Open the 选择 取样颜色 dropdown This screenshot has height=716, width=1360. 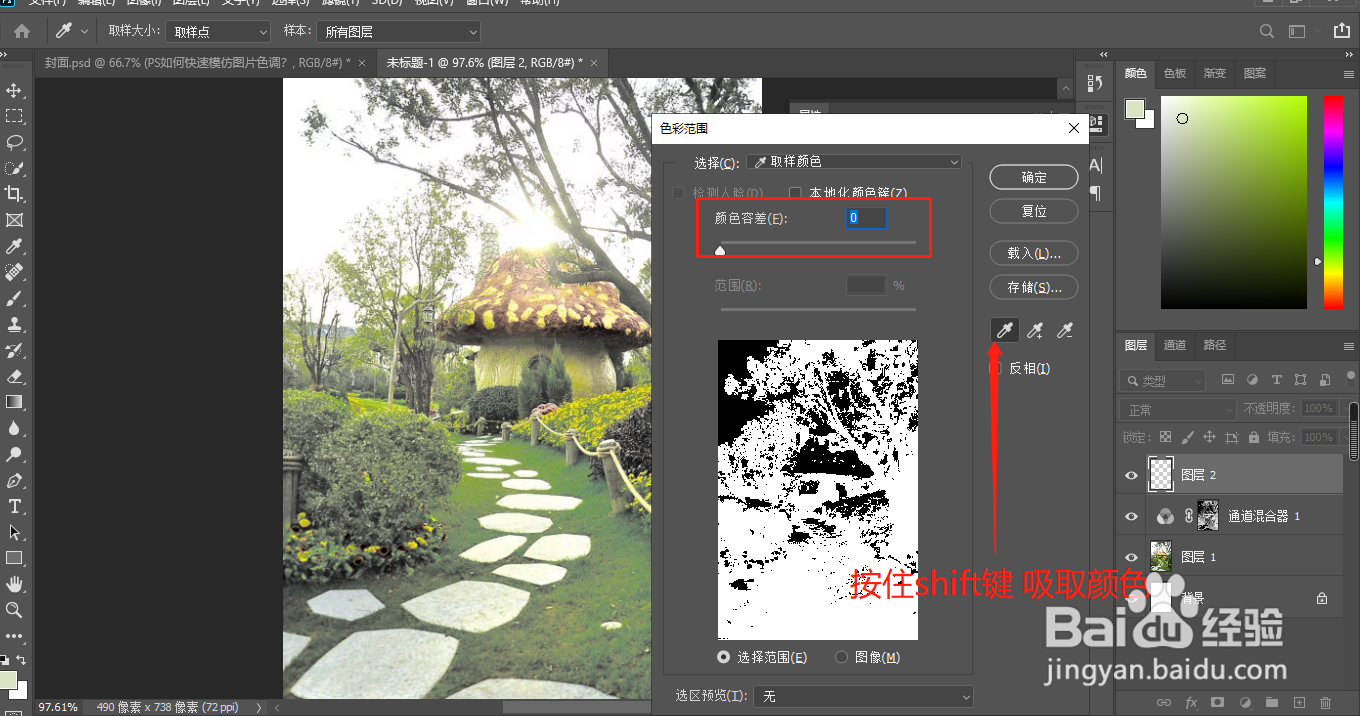(x=854, y=162)
